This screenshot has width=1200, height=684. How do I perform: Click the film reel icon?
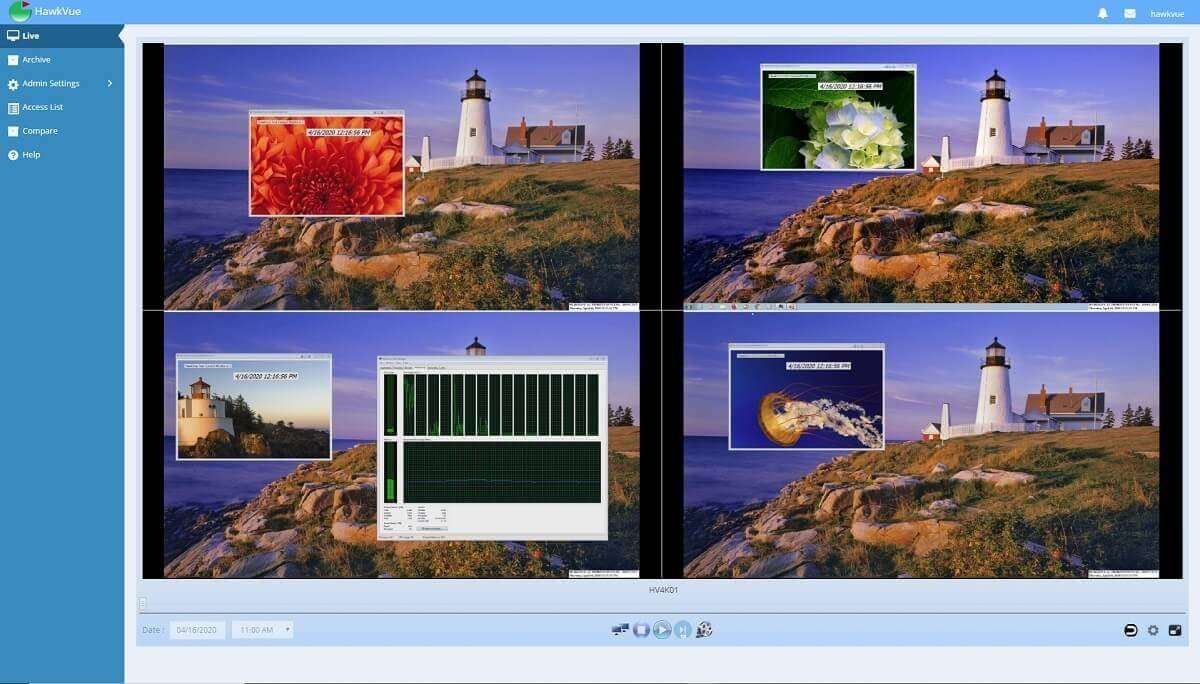pyautogui.click(x=704, y=630)
